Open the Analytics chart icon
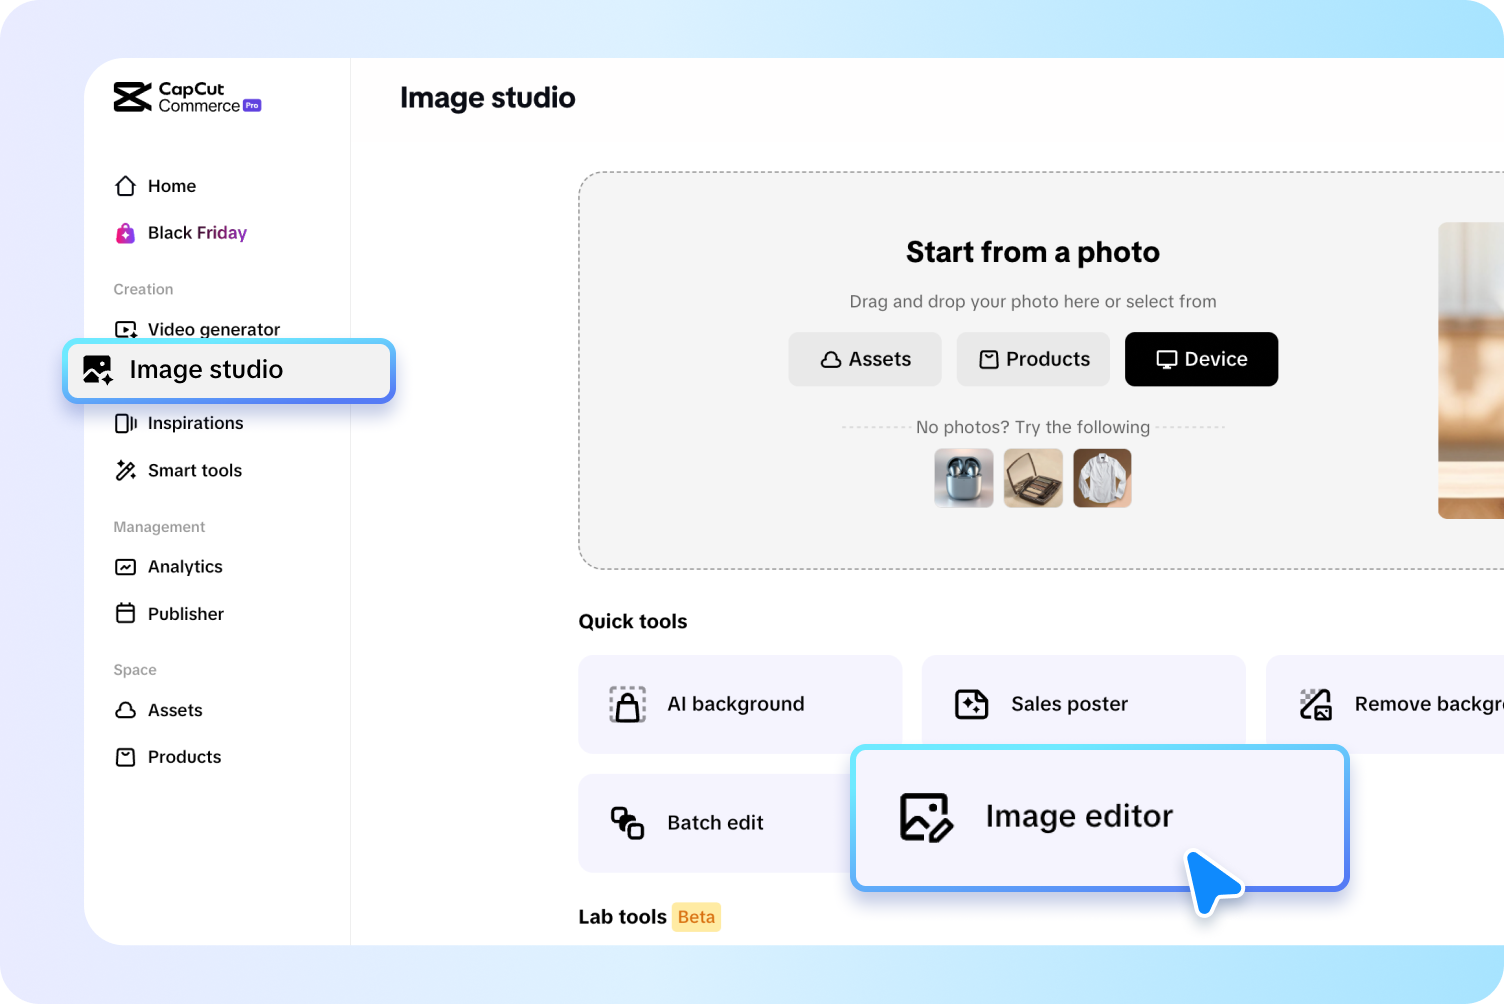The width and height of the screenshot is (1504, 1004). tap(125, 566)
